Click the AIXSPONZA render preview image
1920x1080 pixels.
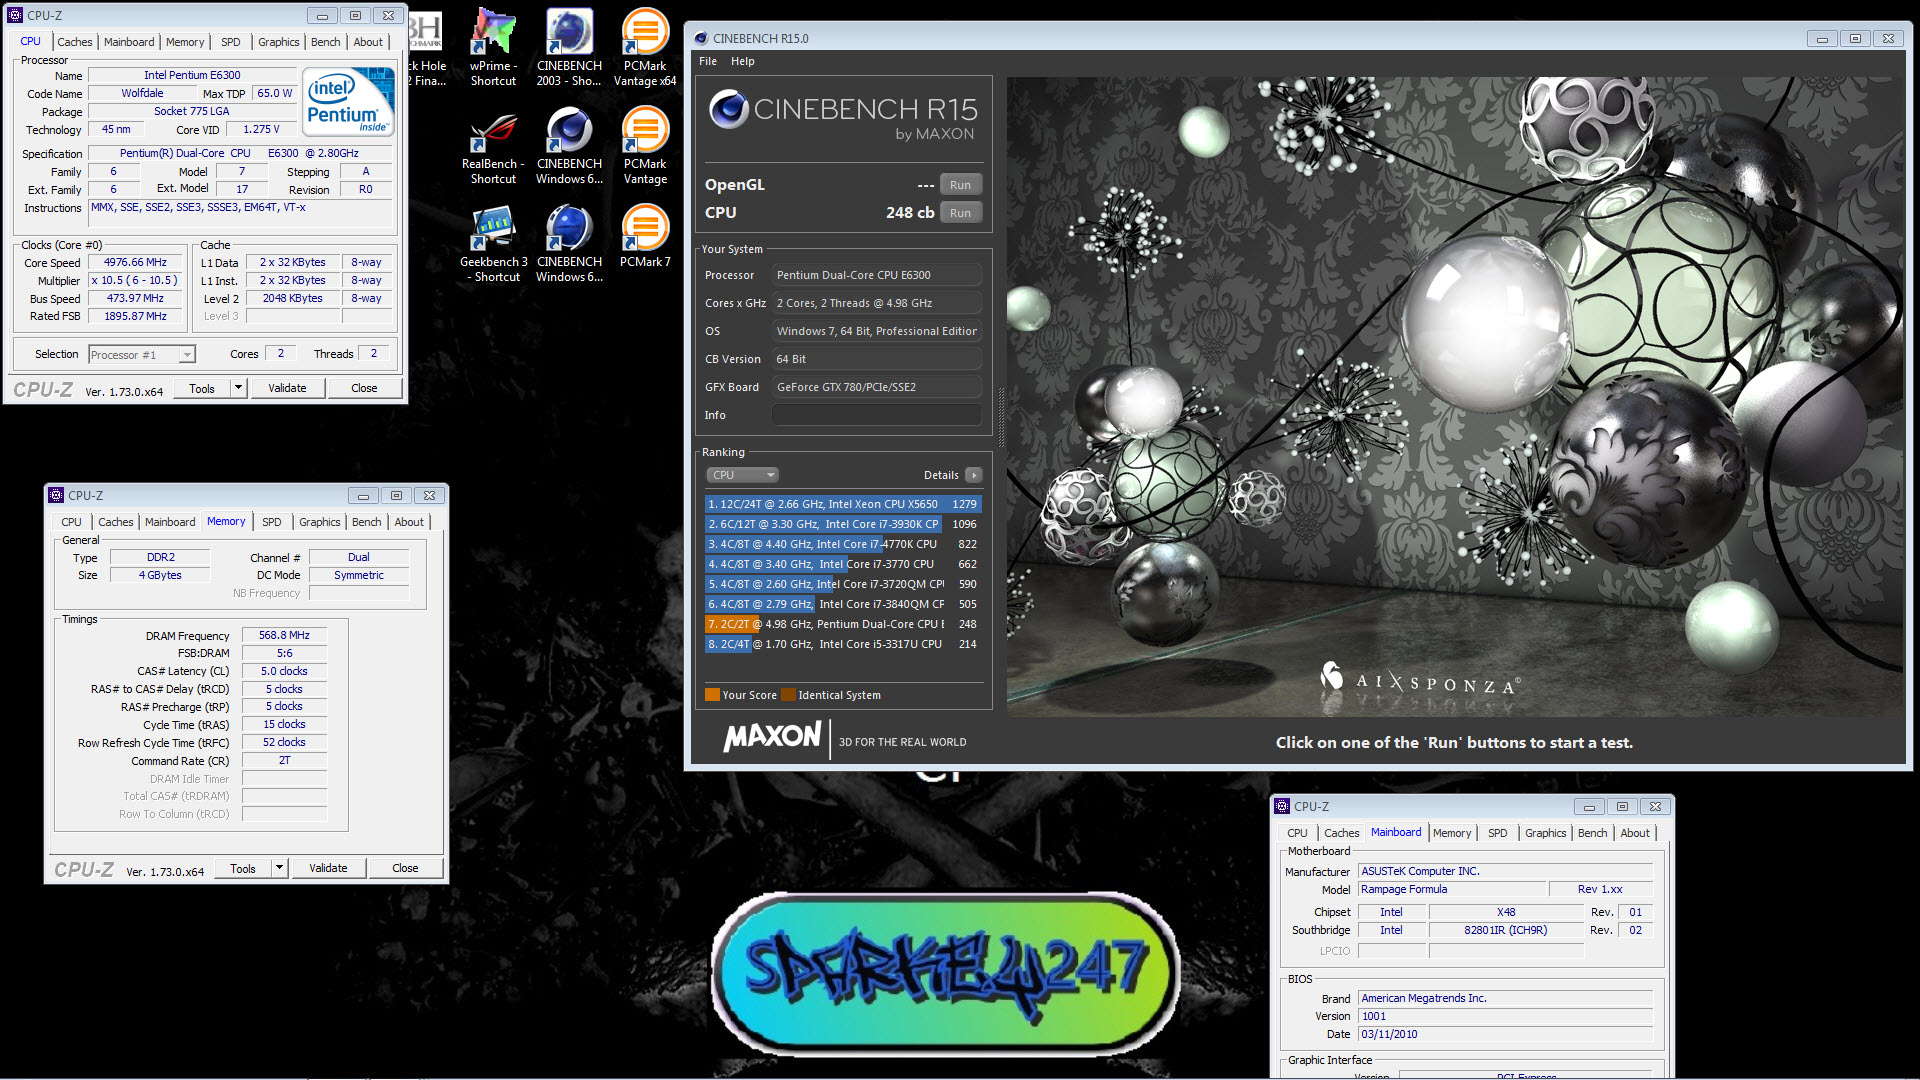[x=1454, y=396]
